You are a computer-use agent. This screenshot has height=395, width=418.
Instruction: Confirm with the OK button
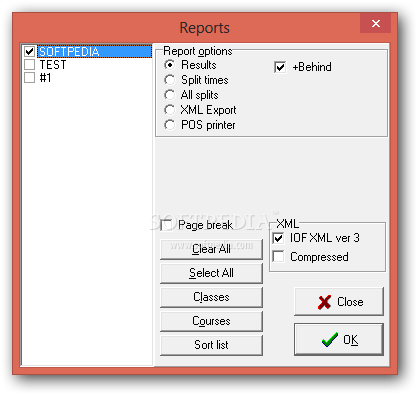coord(339,339)
